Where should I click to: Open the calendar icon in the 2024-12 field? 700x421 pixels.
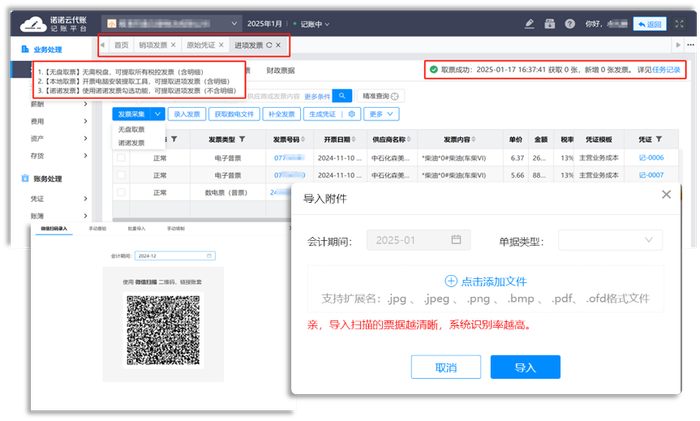(x=209, y=256)
